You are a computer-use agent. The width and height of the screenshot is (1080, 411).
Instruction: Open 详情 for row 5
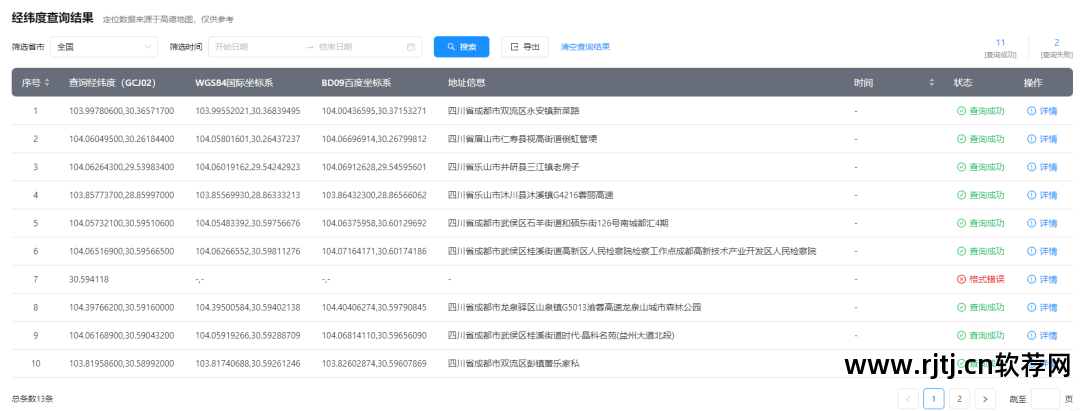(x=1042, y=223)
